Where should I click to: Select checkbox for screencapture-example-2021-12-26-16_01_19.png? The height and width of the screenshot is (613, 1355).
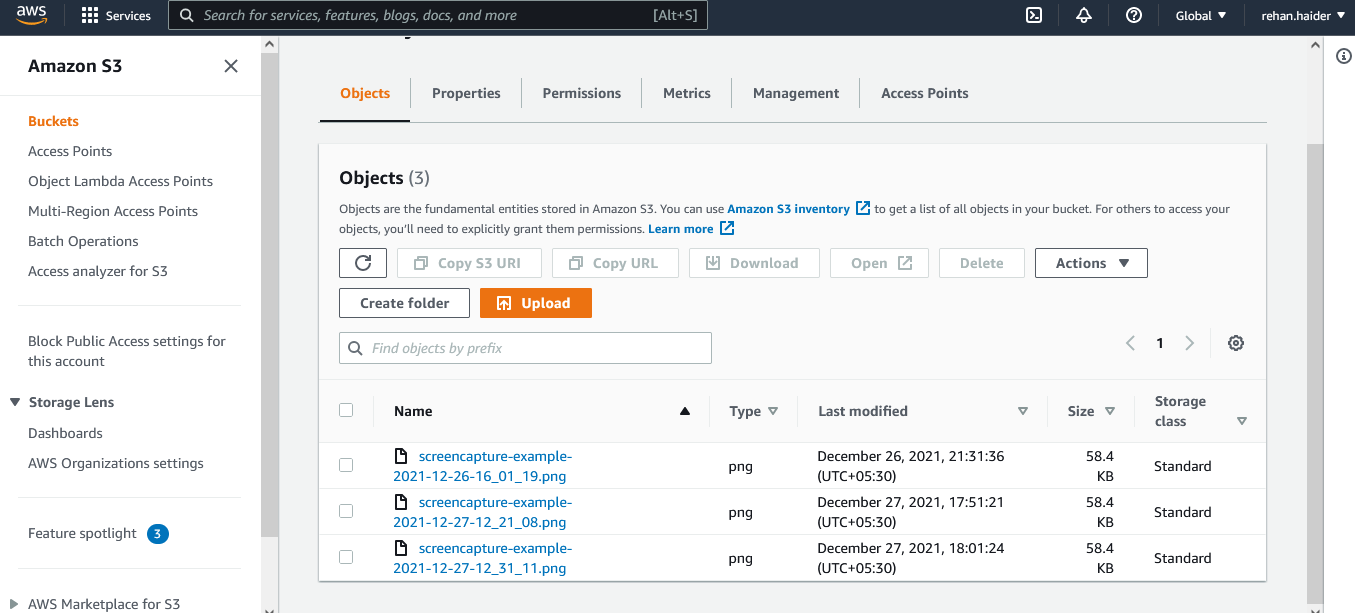point(346,465)
